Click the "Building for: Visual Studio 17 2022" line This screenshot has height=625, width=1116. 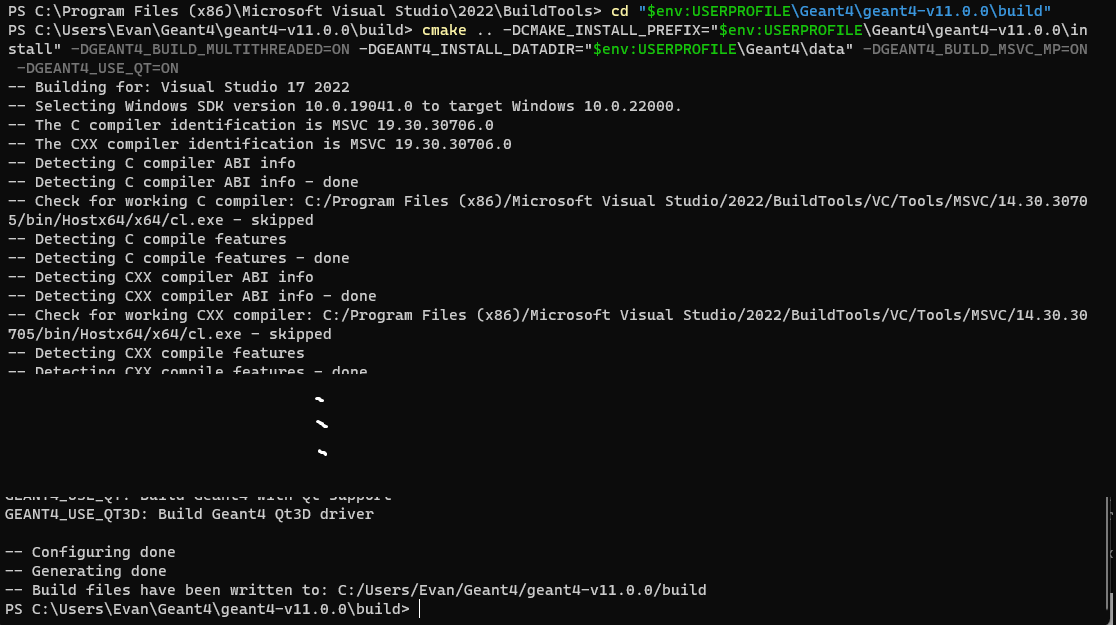pos(178,87)
